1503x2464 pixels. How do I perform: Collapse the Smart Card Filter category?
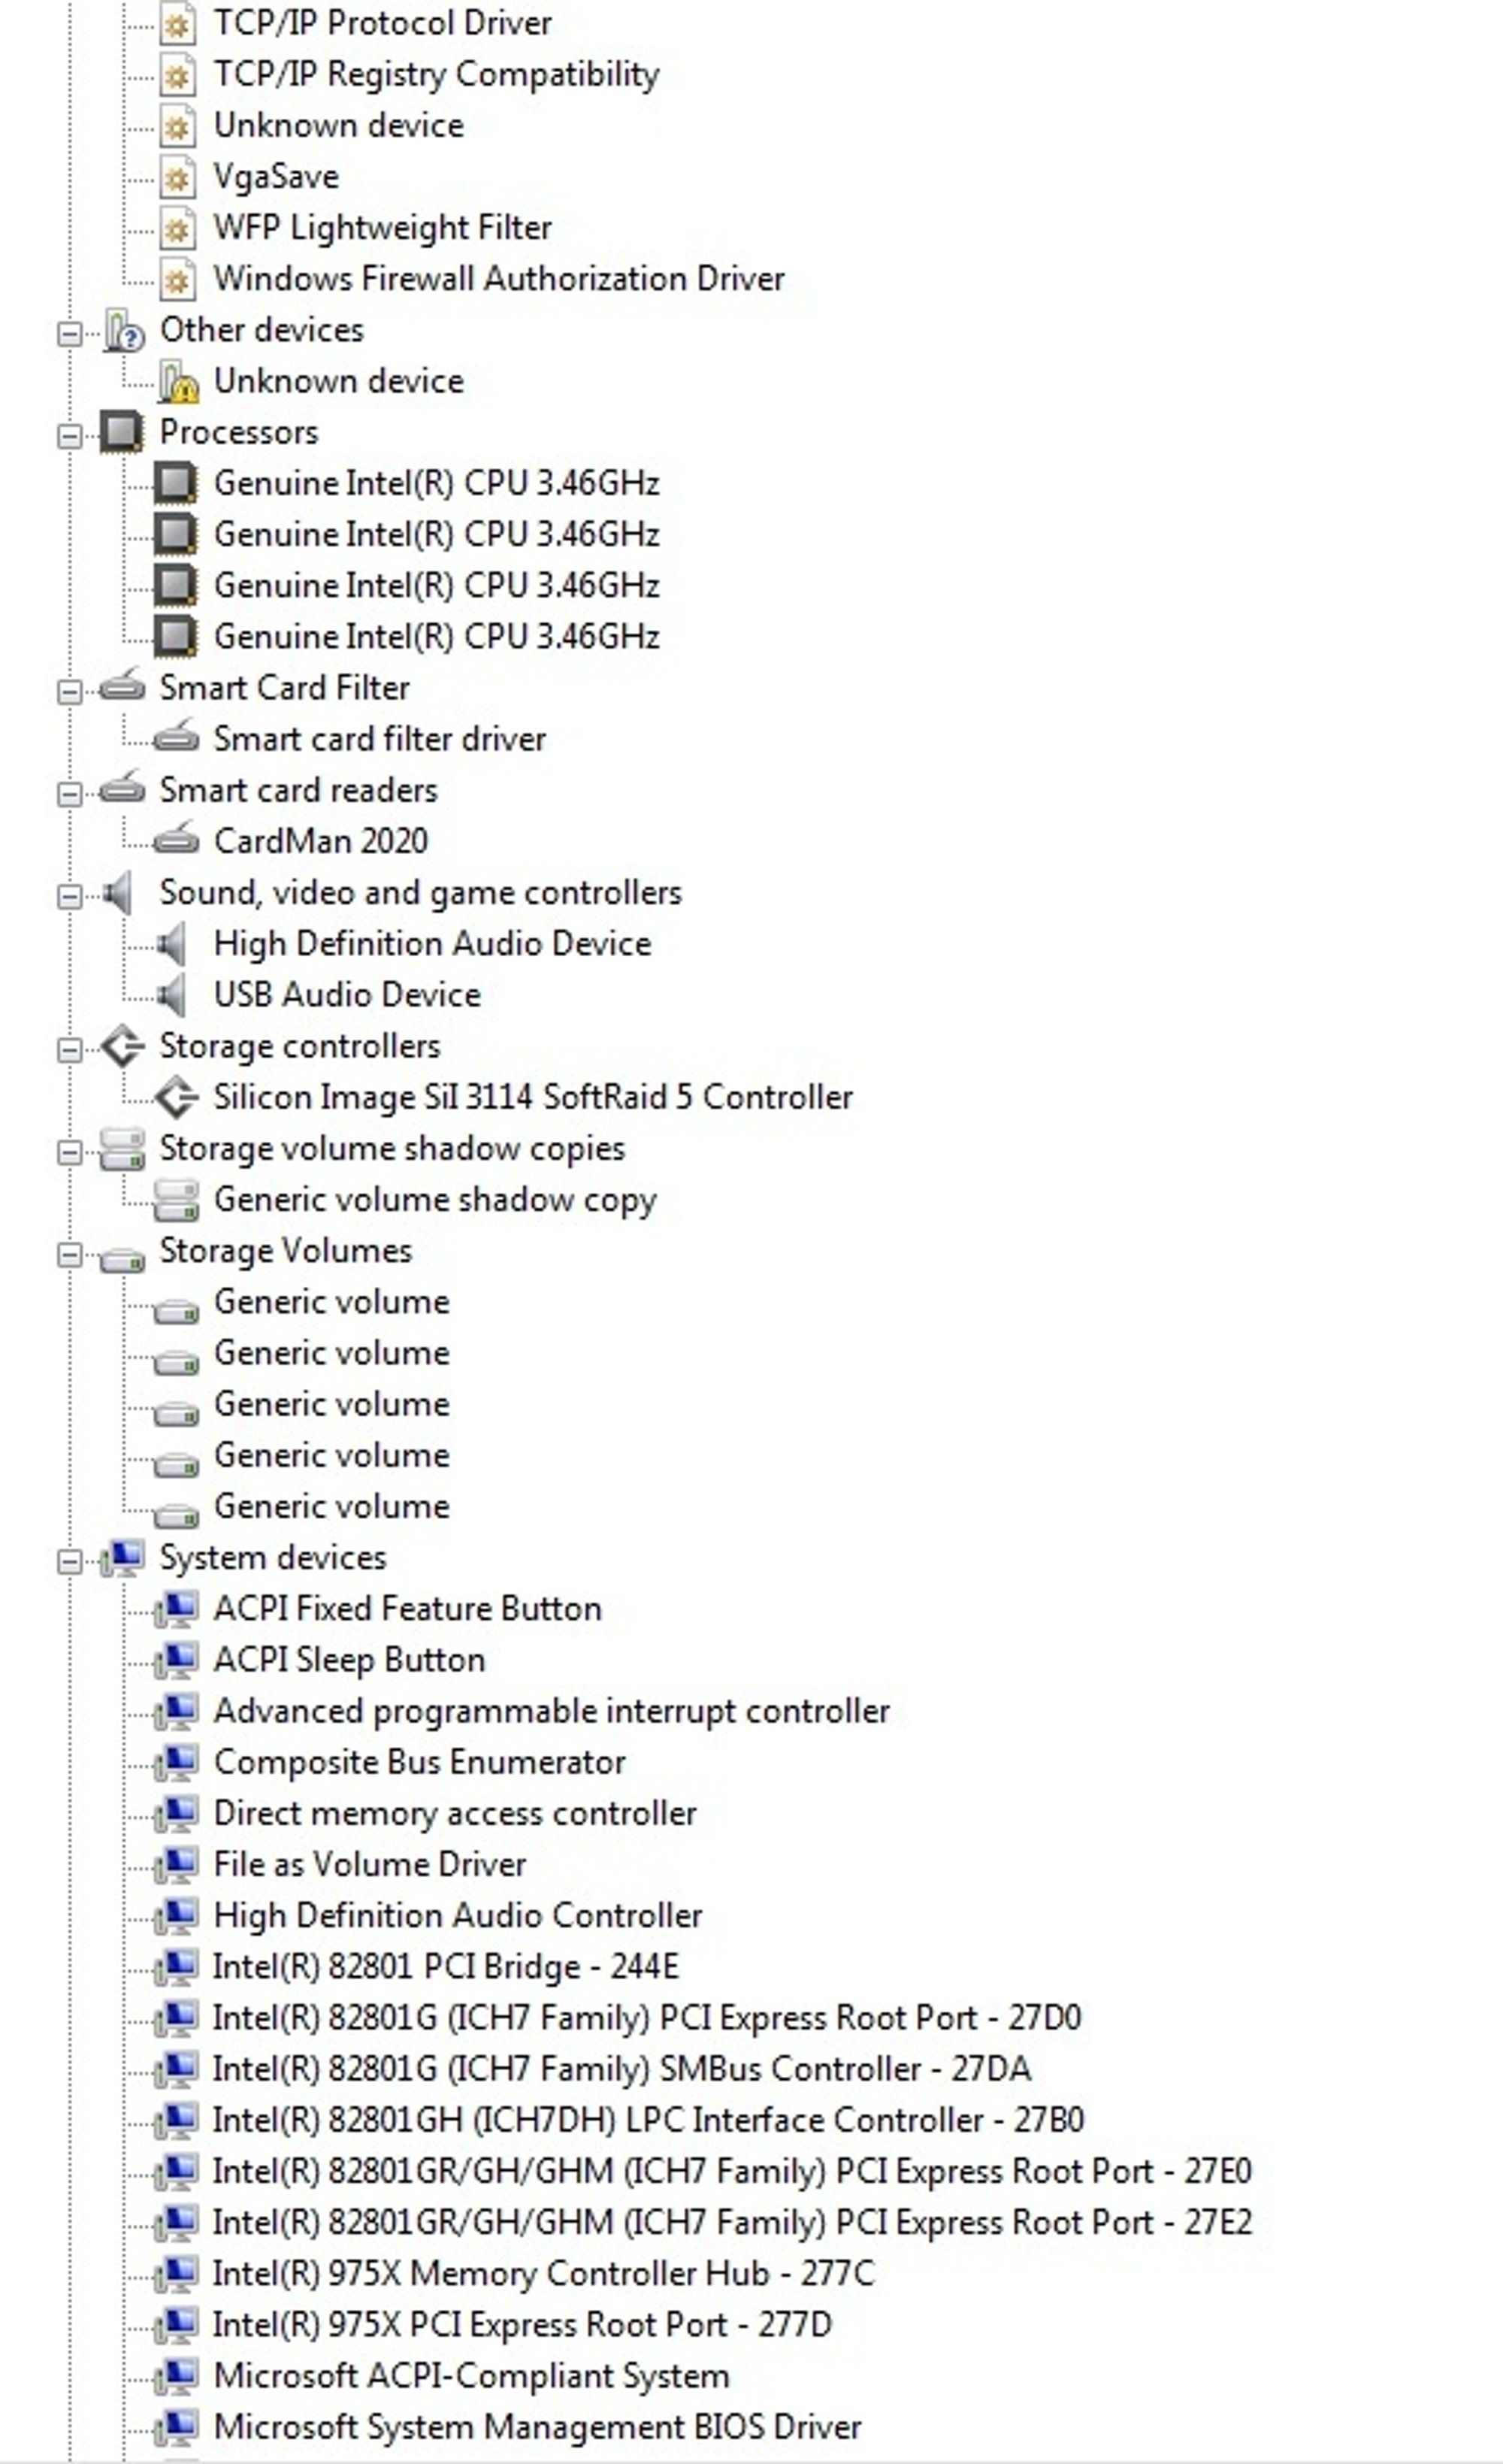[69, 692]
